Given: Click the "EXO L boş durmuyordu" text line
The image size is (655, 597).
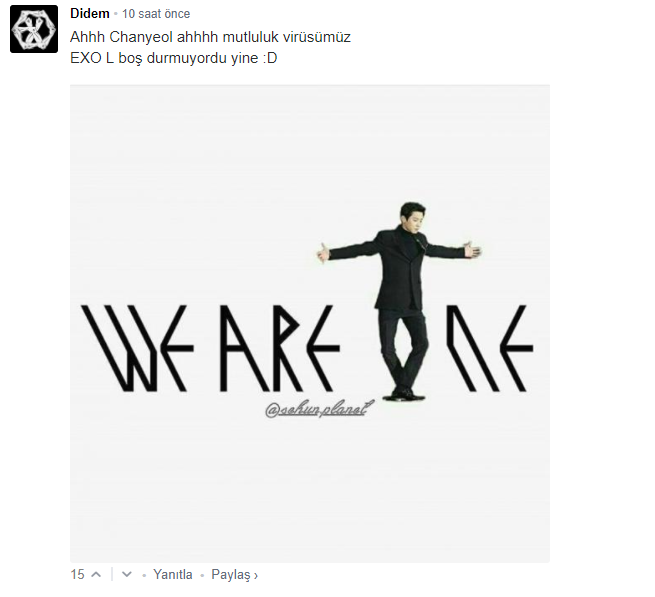Looking at the screenshot, I should click(173, 58).
